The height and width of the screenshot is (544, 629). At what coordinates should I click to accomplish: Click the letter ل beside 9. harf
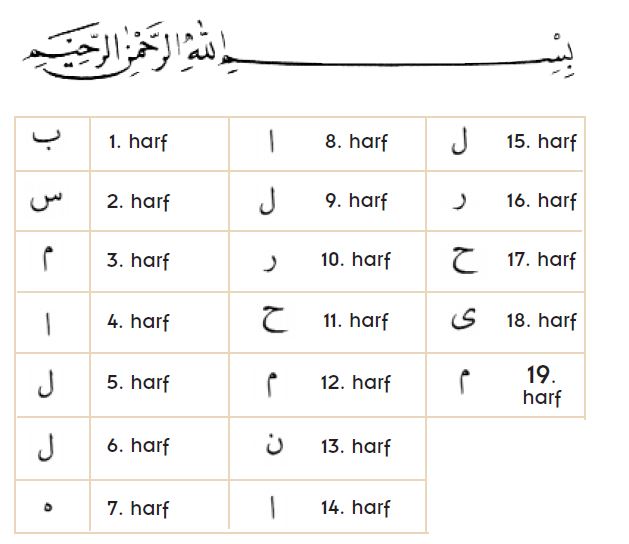click(x=268, y=200)
